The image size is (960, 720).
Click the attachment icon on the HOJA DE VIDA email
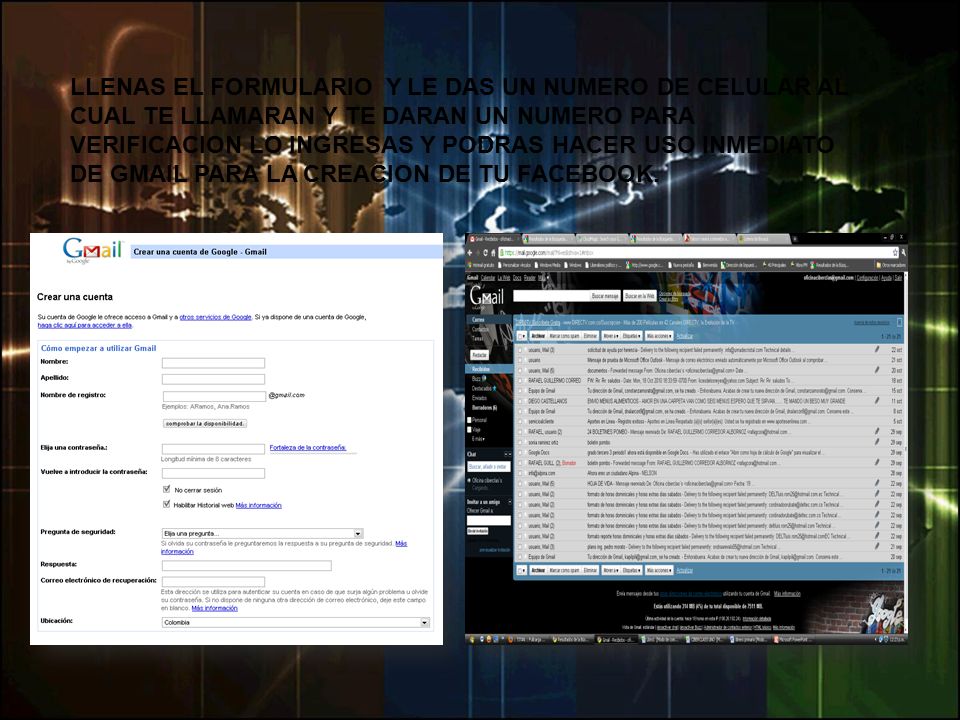pos(877,483)
